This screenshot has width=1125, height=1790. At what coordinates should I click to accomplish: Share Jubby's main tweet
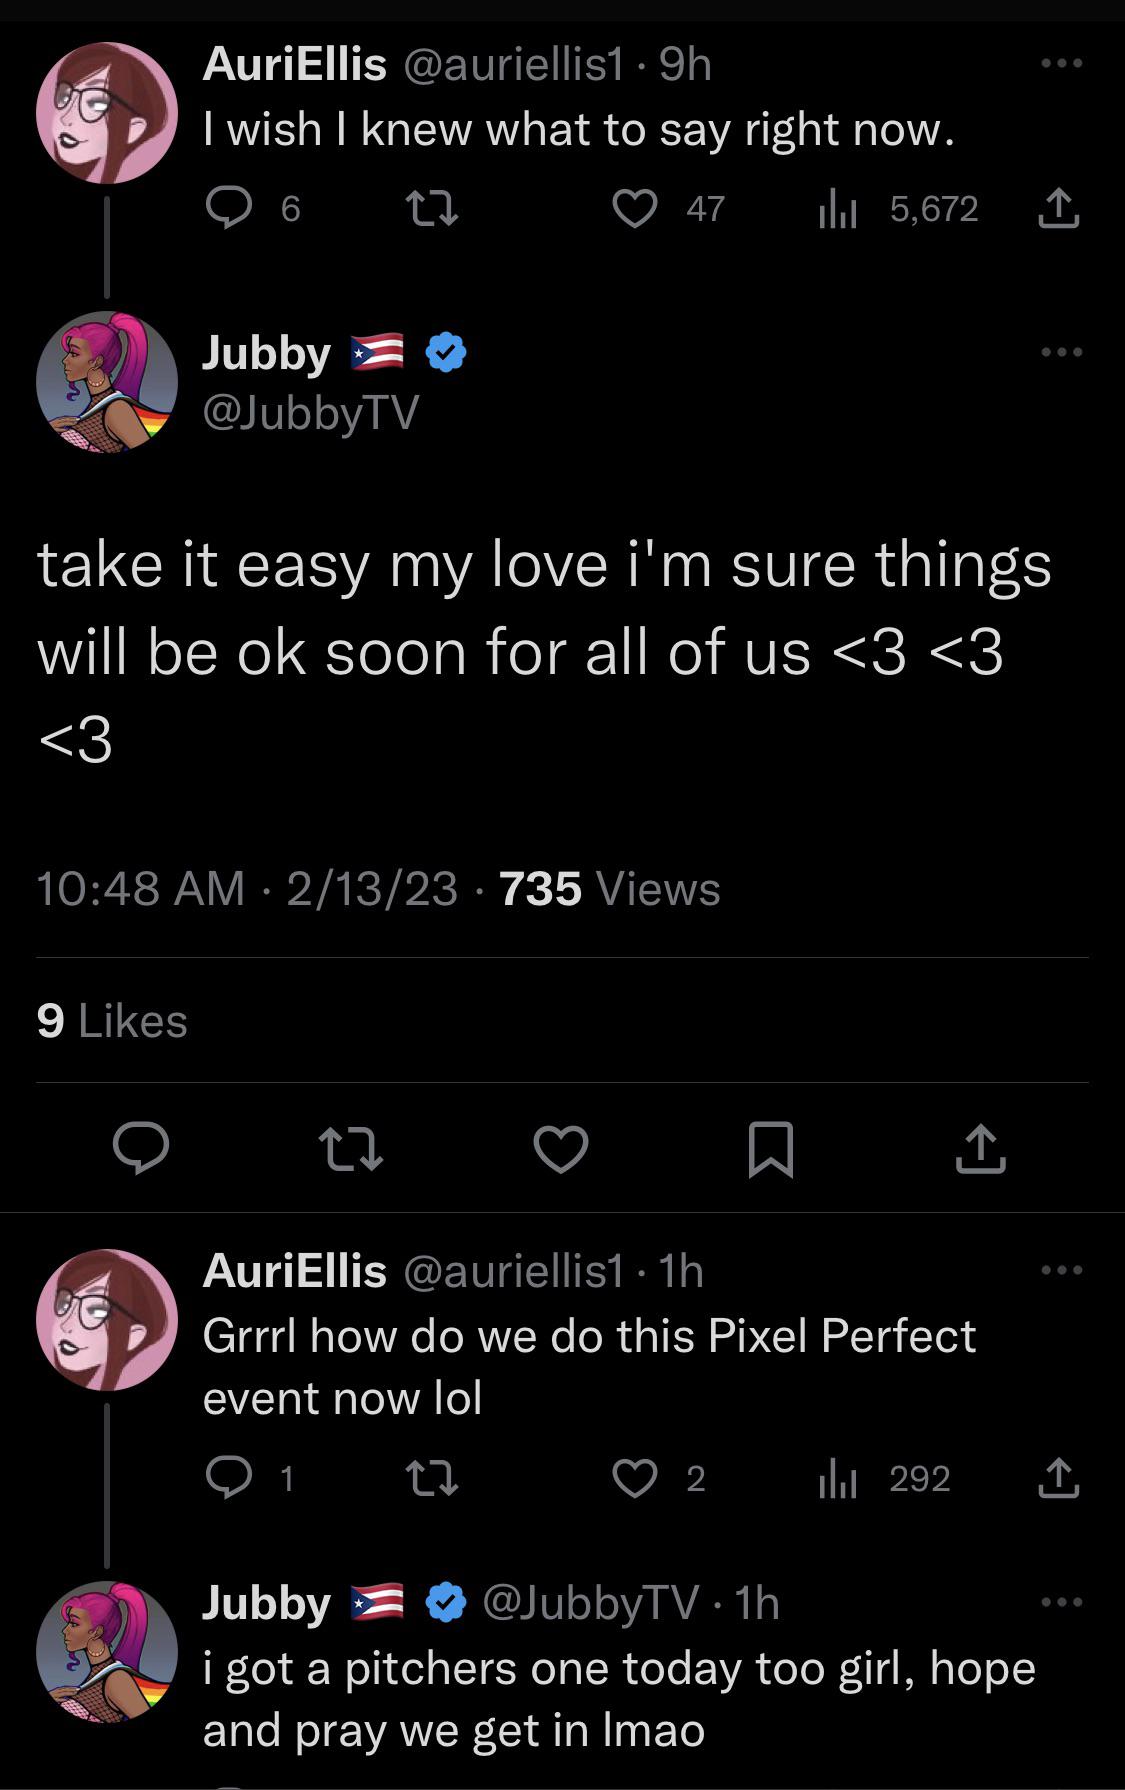980,1148
